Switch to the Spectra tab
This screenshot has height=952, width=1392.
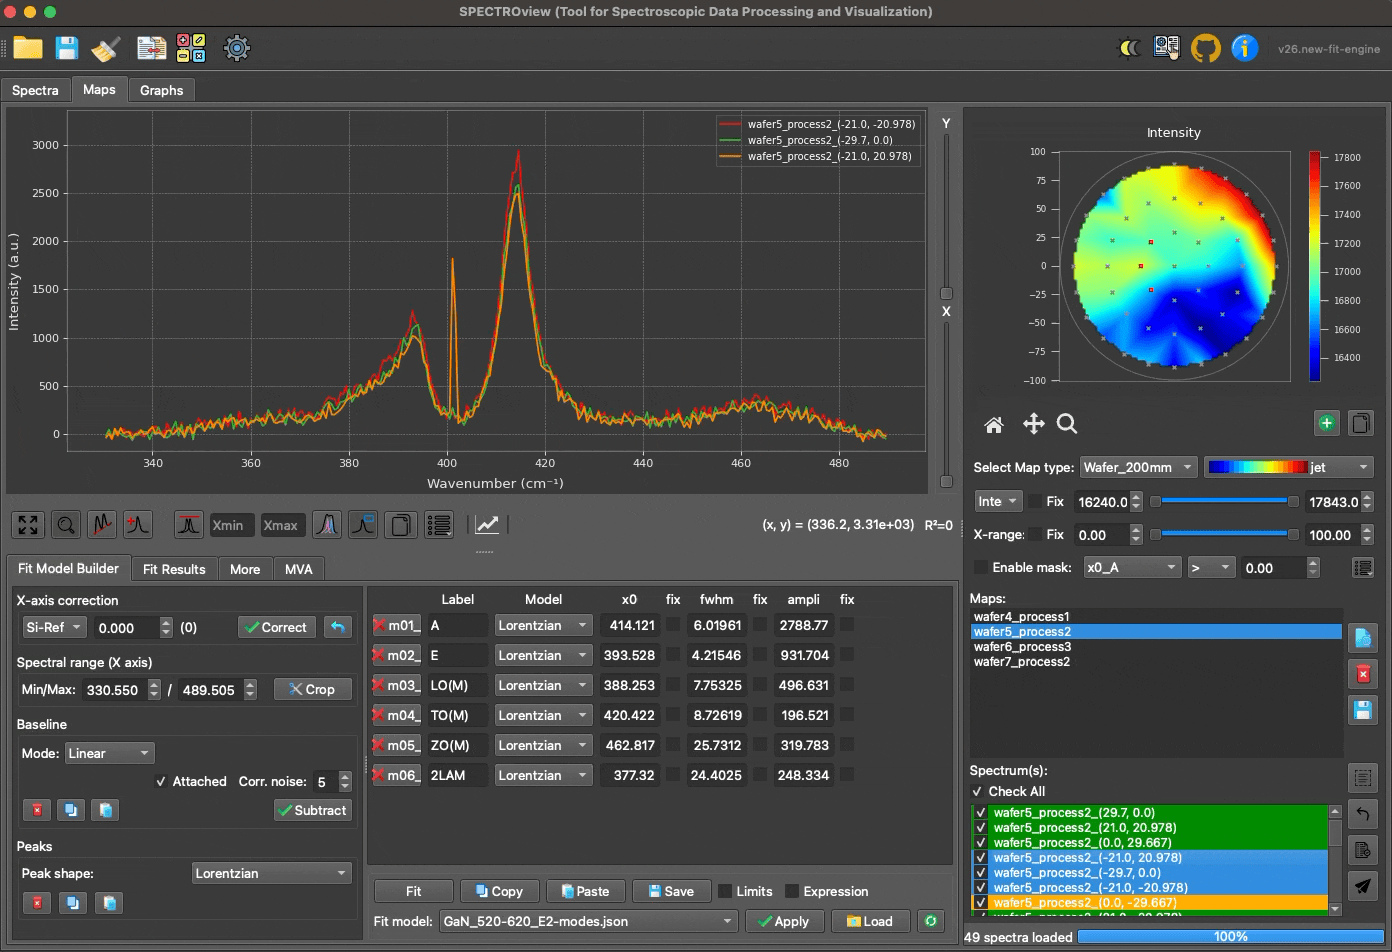(x=36, y=90)
